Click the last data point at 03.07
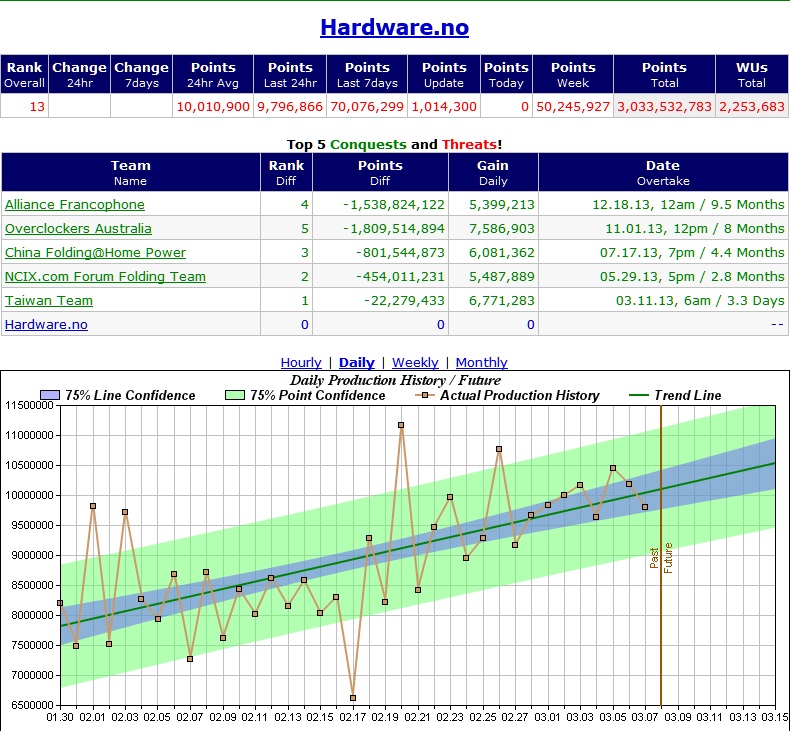790x731 pixels. point(645,507)
